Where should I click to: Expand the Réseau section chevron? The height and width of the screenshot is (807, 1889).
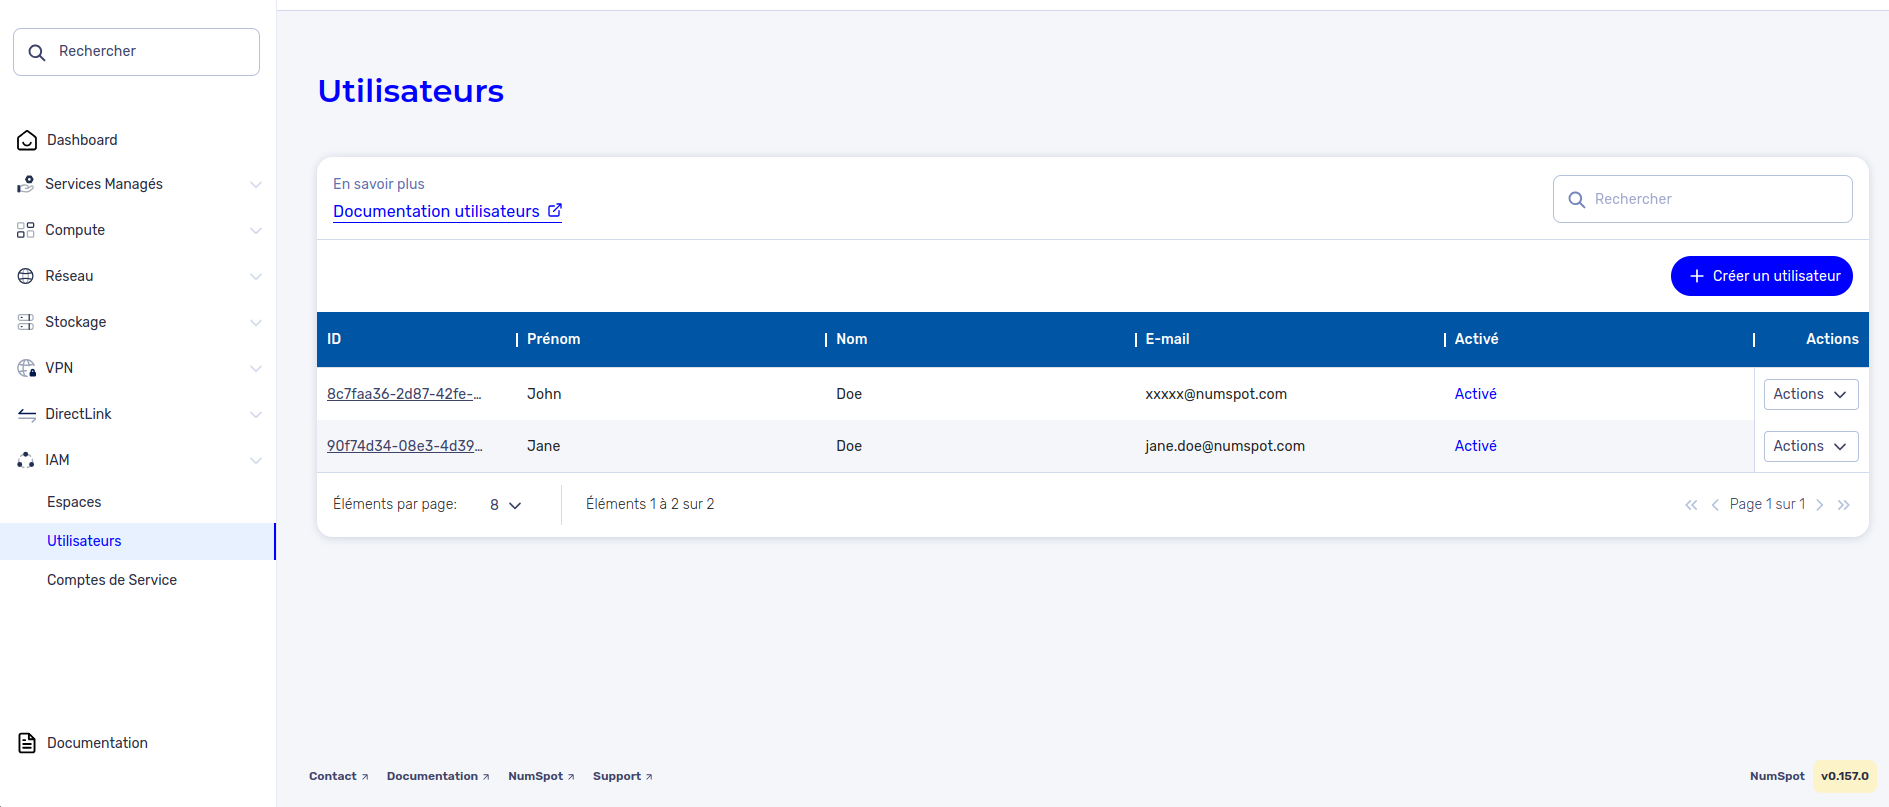tap(256, 276)
